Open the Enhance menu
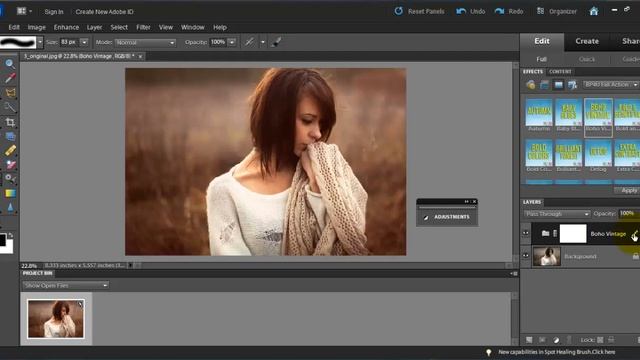 [x=66, y=27]
